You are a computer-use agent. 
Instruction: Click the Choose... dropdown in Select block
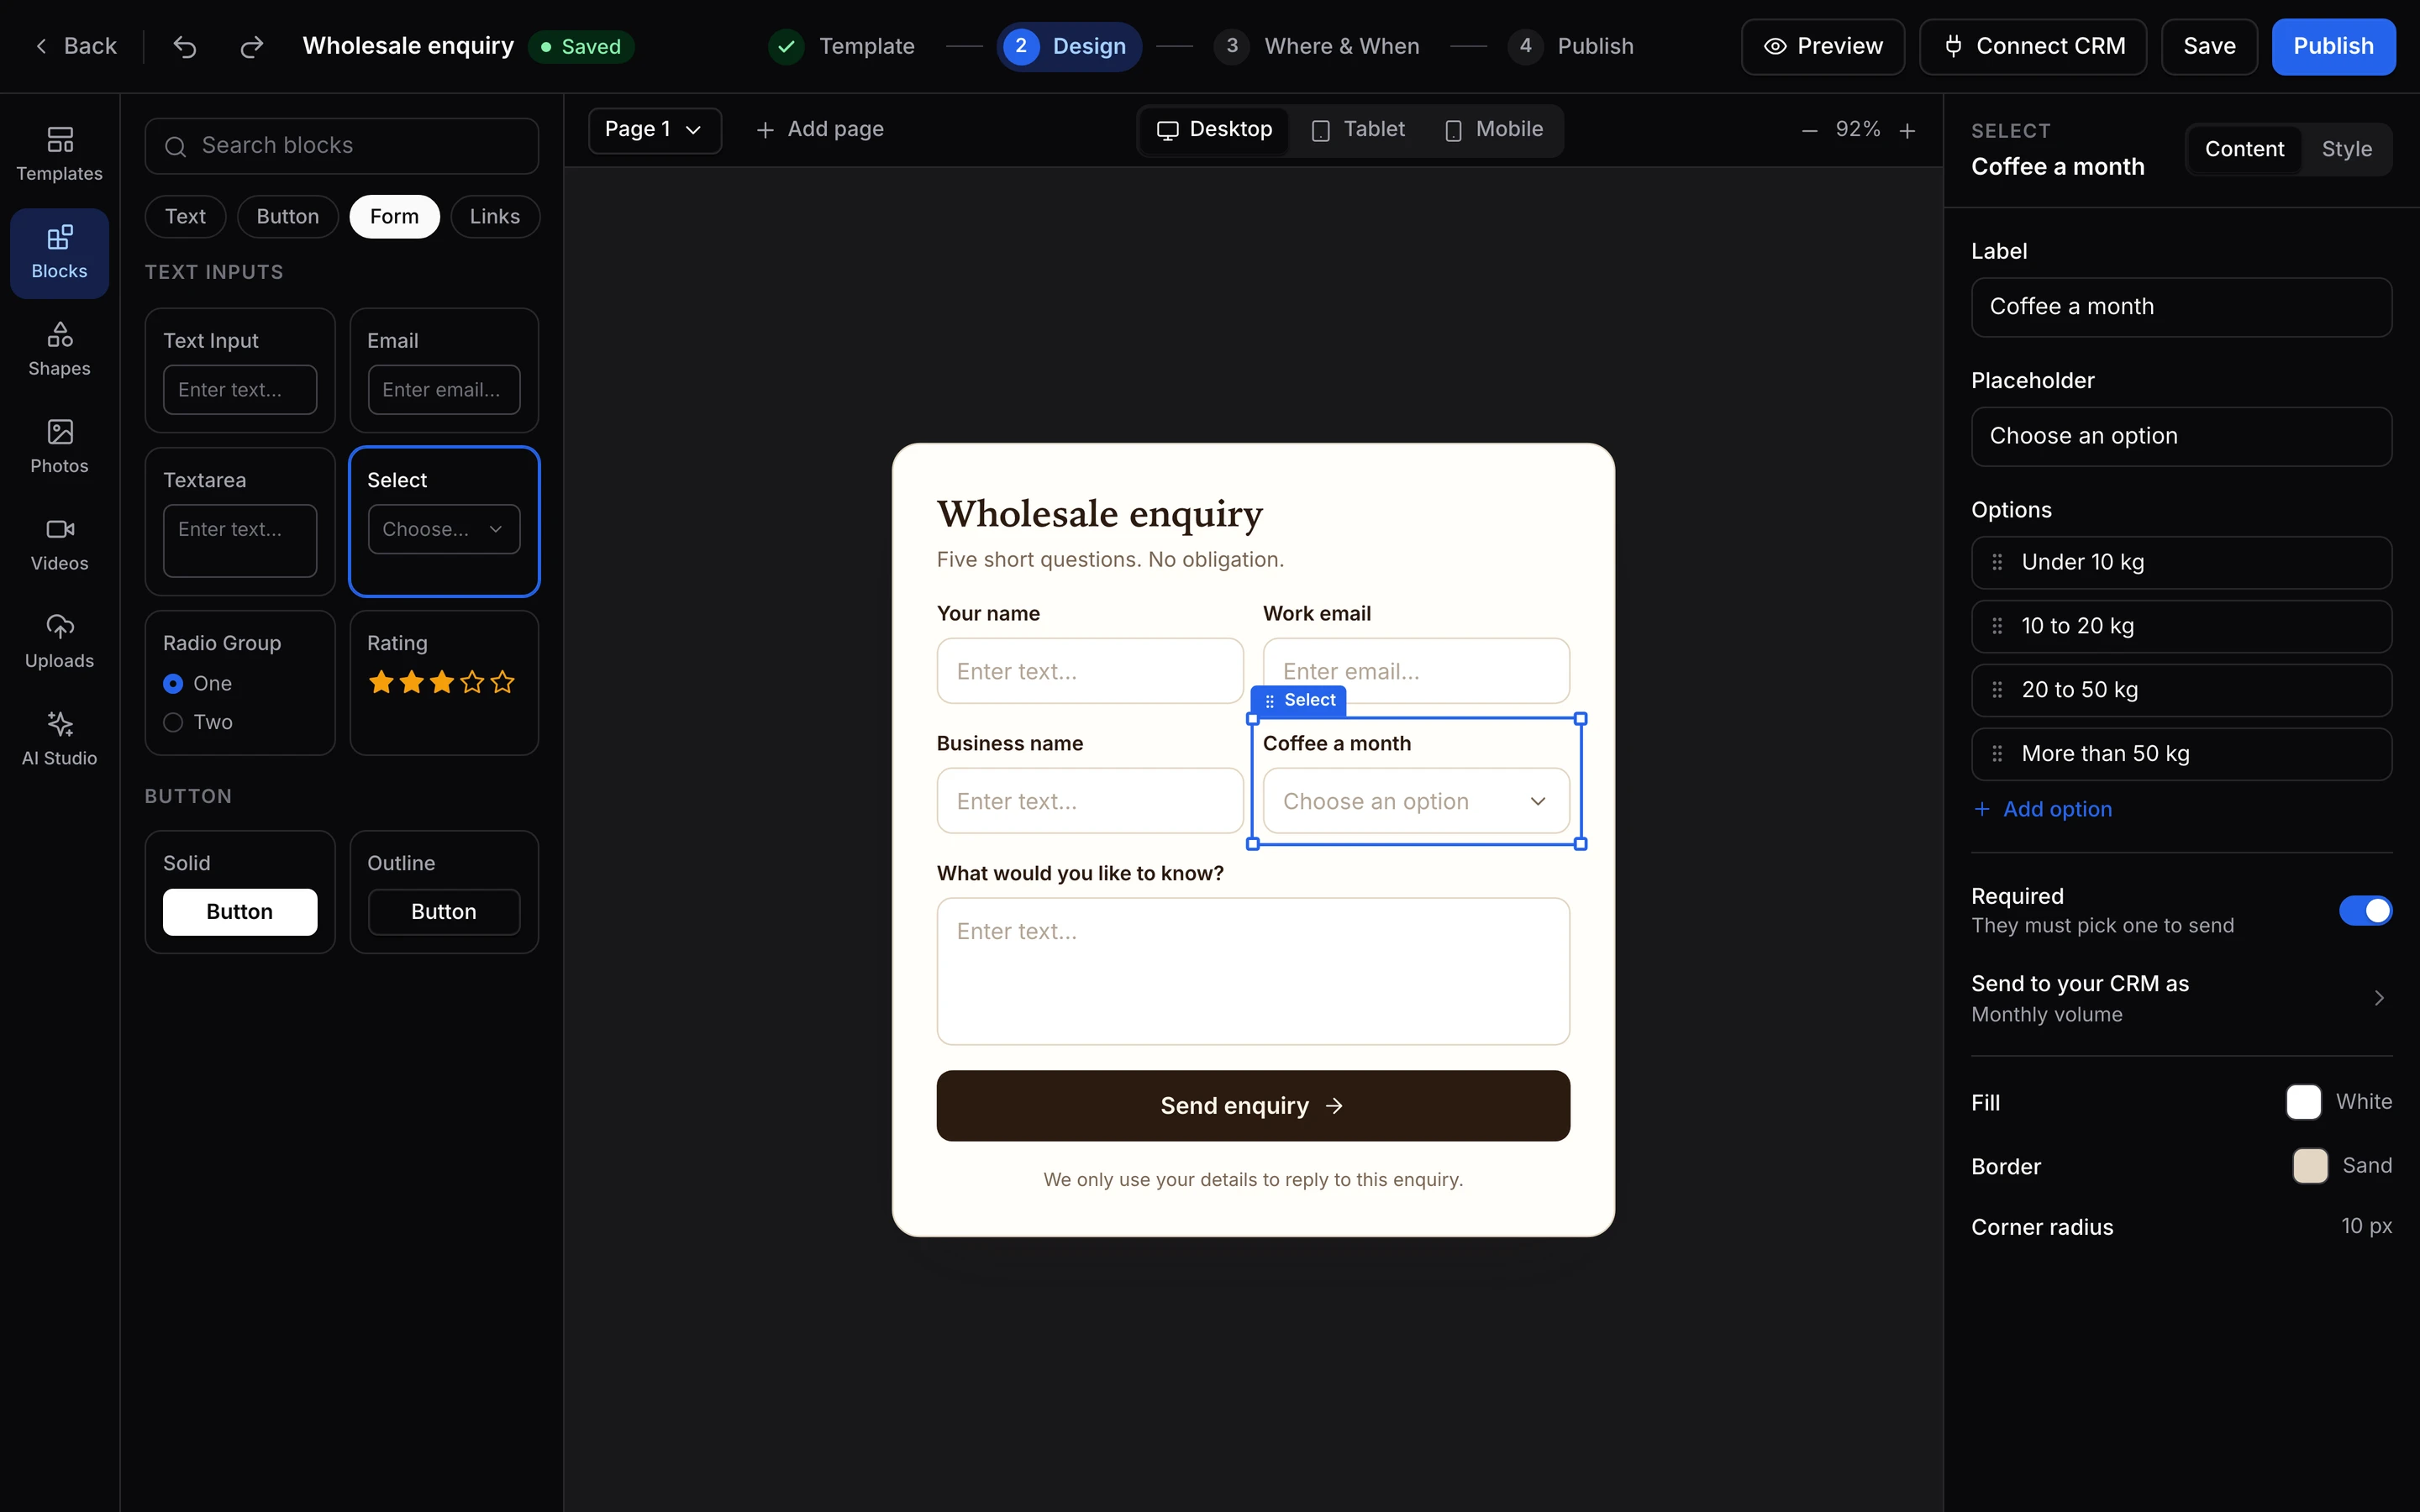click(x=443, y=529)
